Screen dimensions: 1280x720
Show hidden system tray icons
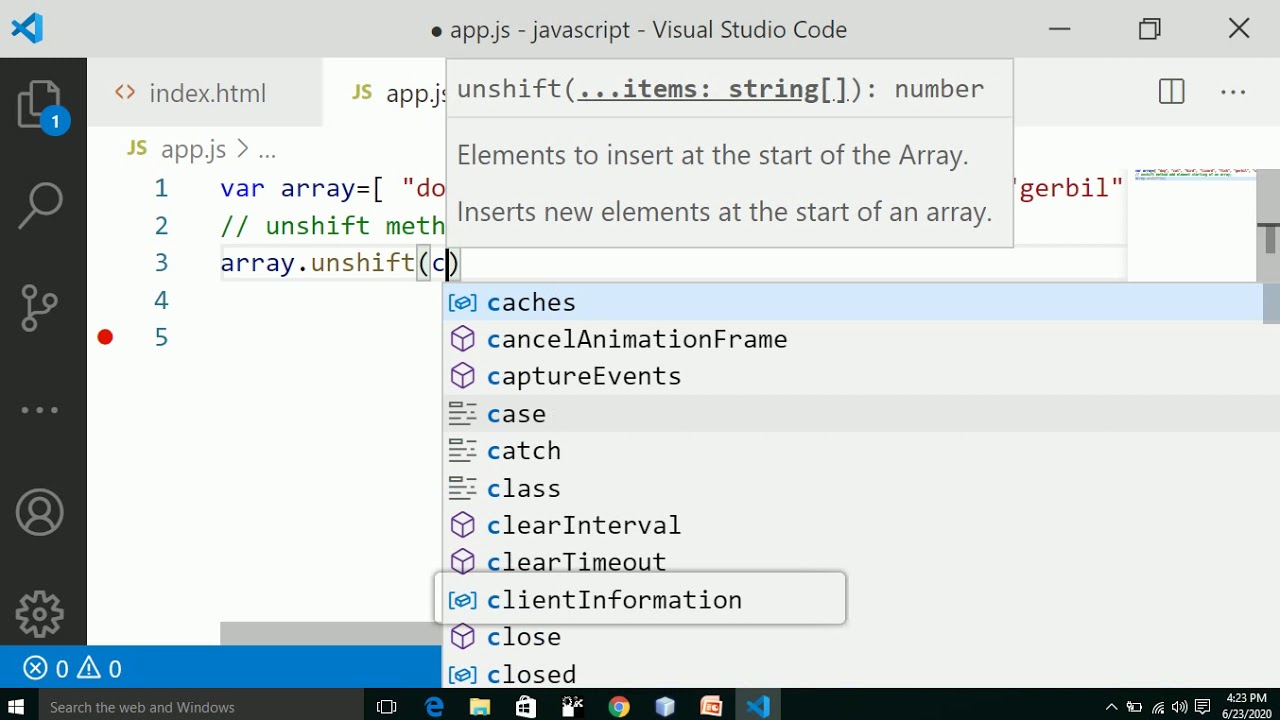tap(1111, 707)
